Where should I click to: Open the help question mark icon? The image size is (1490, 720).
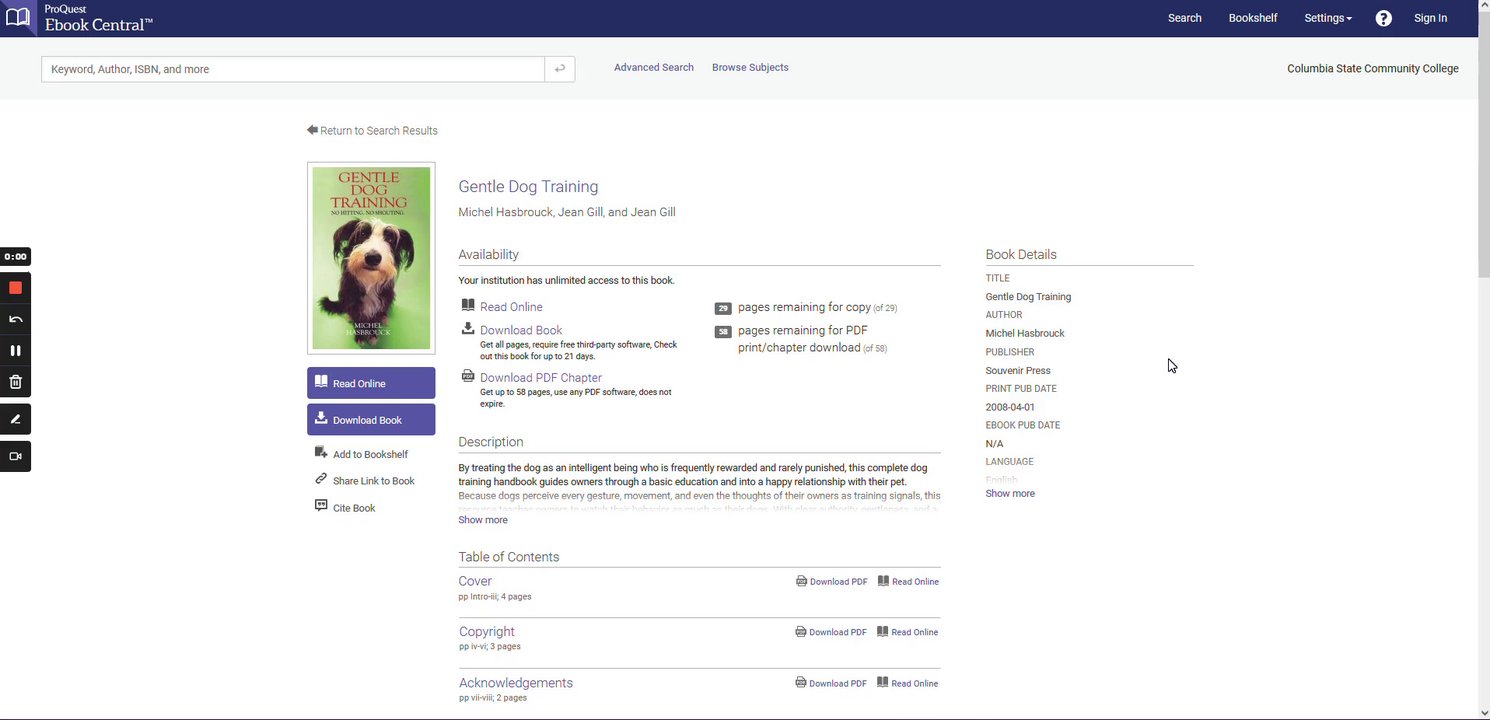[x=1383, y=18]
